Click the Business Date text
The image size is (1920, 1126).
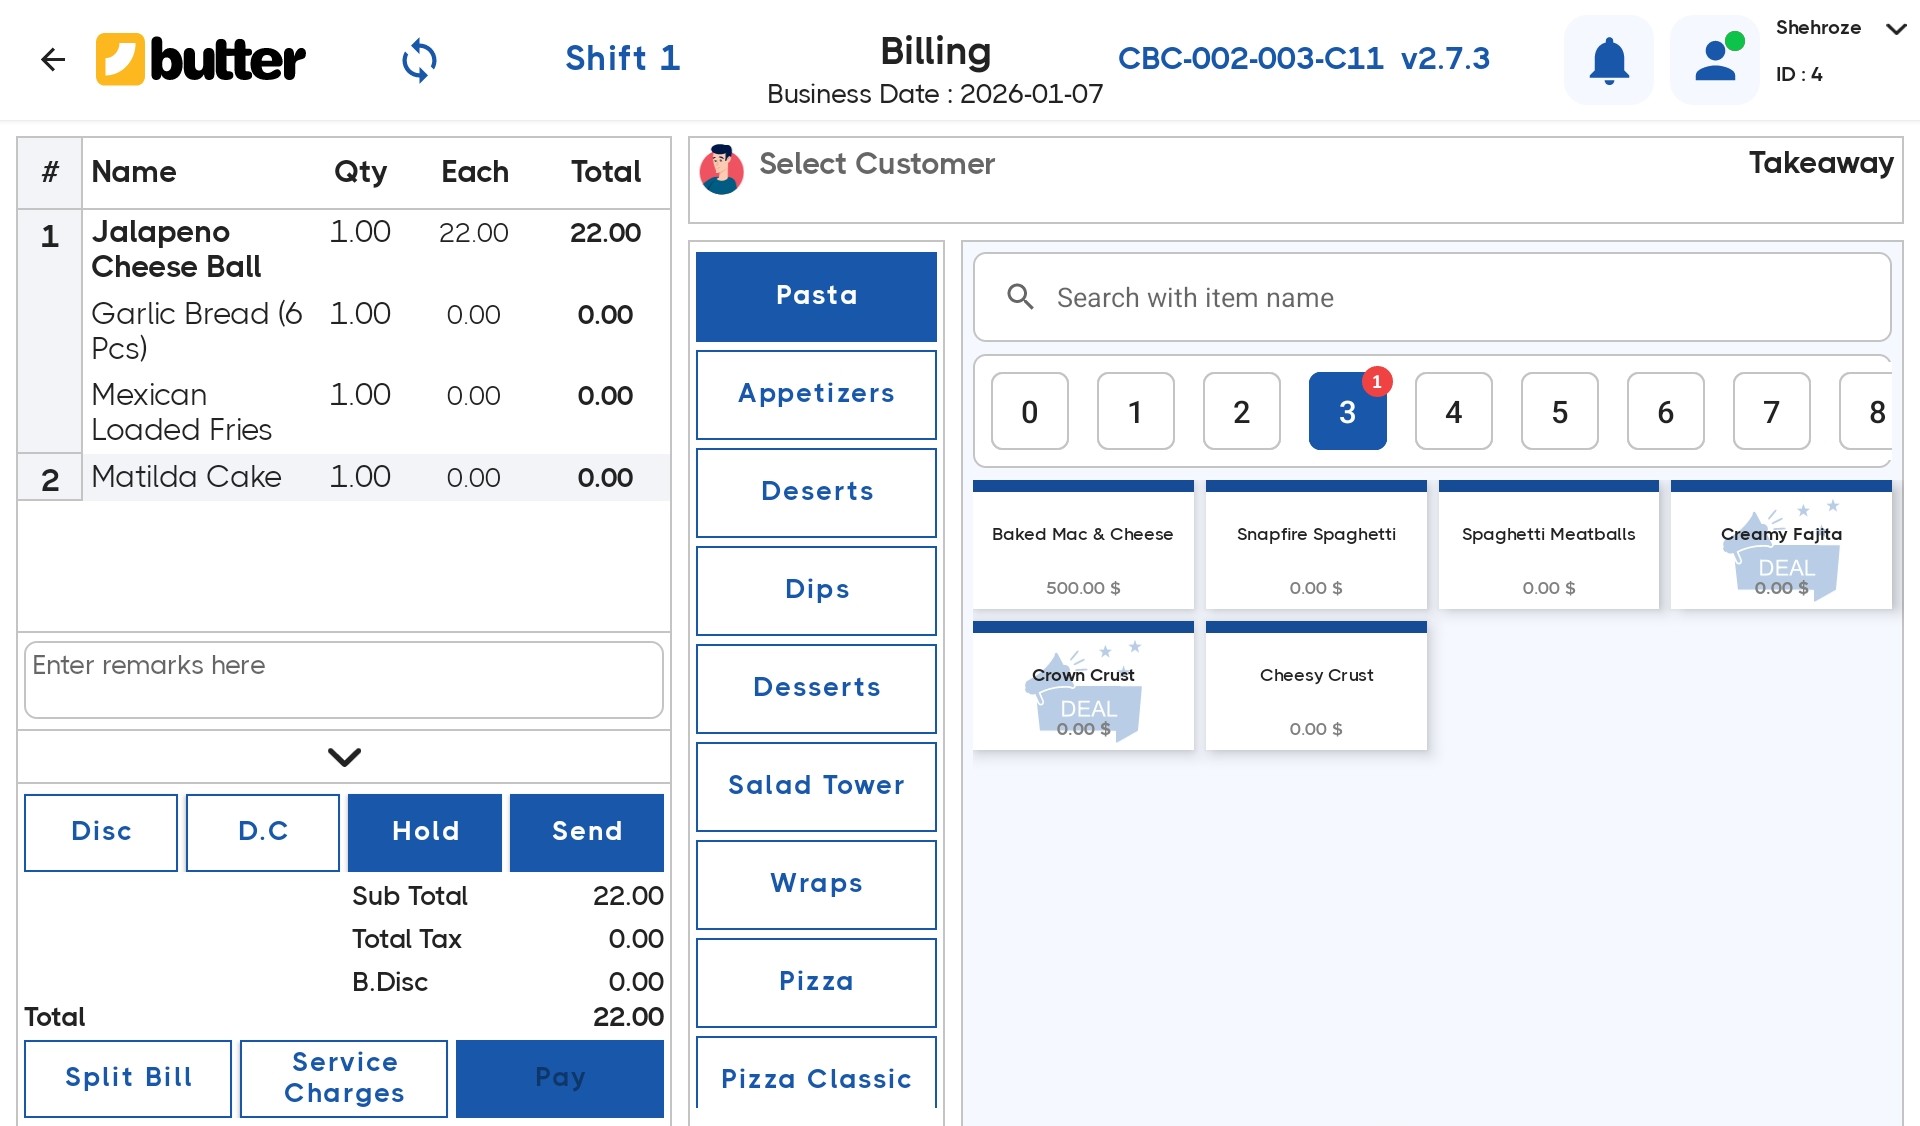point(935,94)
